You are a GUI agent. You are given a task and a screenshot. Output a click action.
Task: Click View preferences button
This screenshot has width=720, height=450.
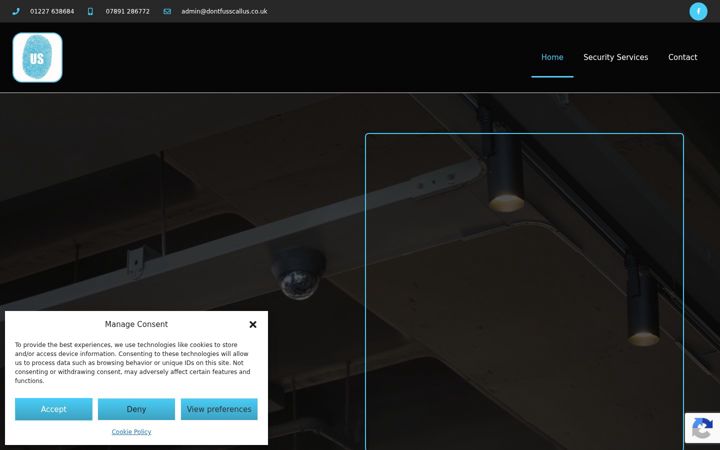pyautogui.click(x=219, y=409)
